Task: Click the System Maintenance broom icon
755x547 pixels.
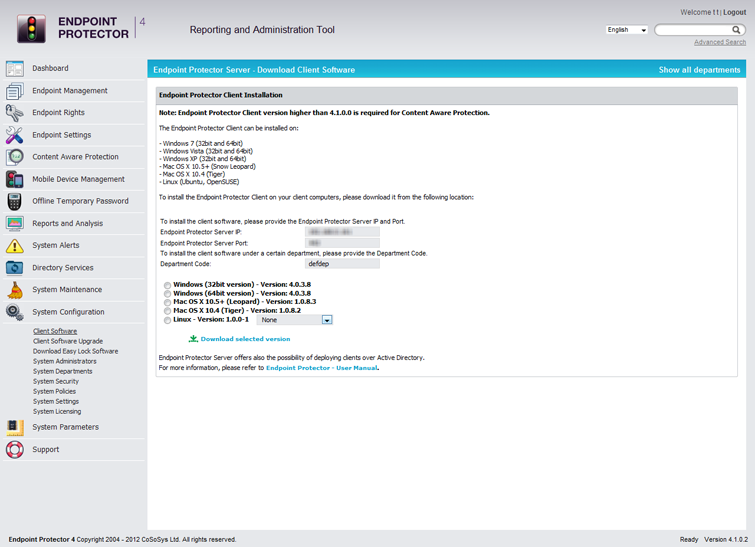Action: 14,290
